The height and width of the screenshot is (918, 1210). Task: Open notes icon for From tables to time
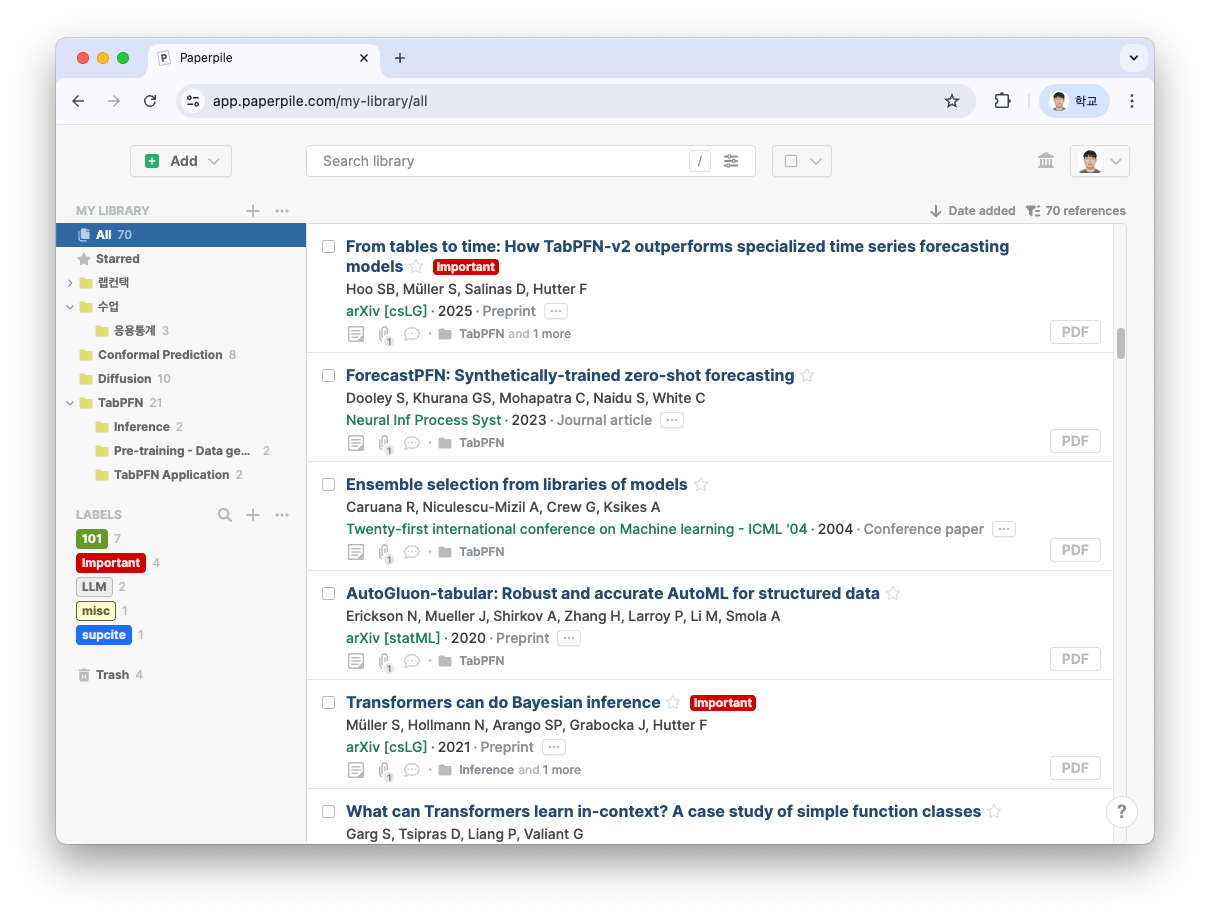point(356,334)
